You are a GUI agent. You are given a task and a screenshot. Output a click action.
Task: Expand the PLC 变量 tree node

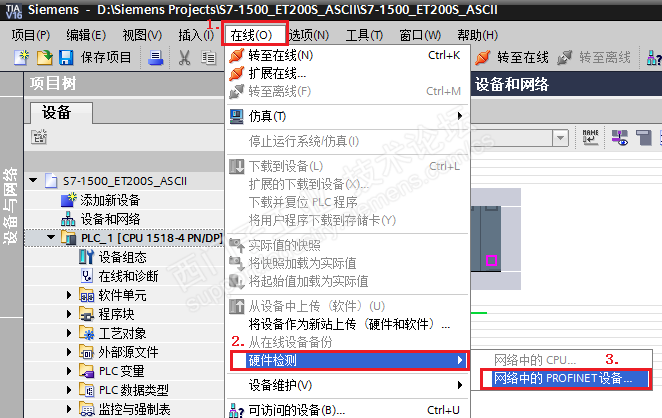coord(69,371)
